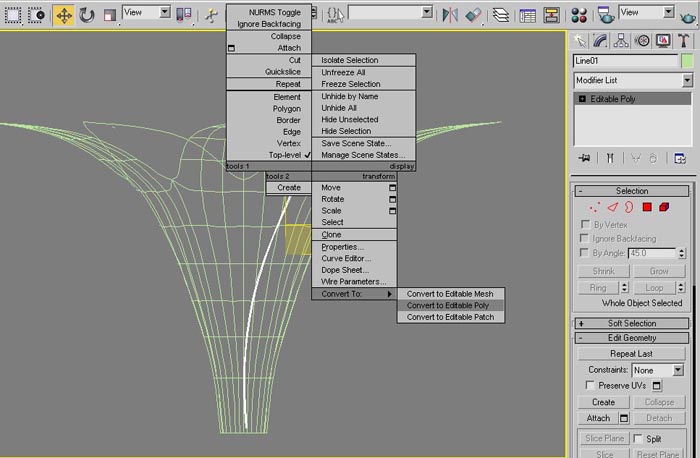This screenshot has height=458, width=700.
Task: Click the Edit Named Selection Sets icon
Action: [x=335, y=15]
